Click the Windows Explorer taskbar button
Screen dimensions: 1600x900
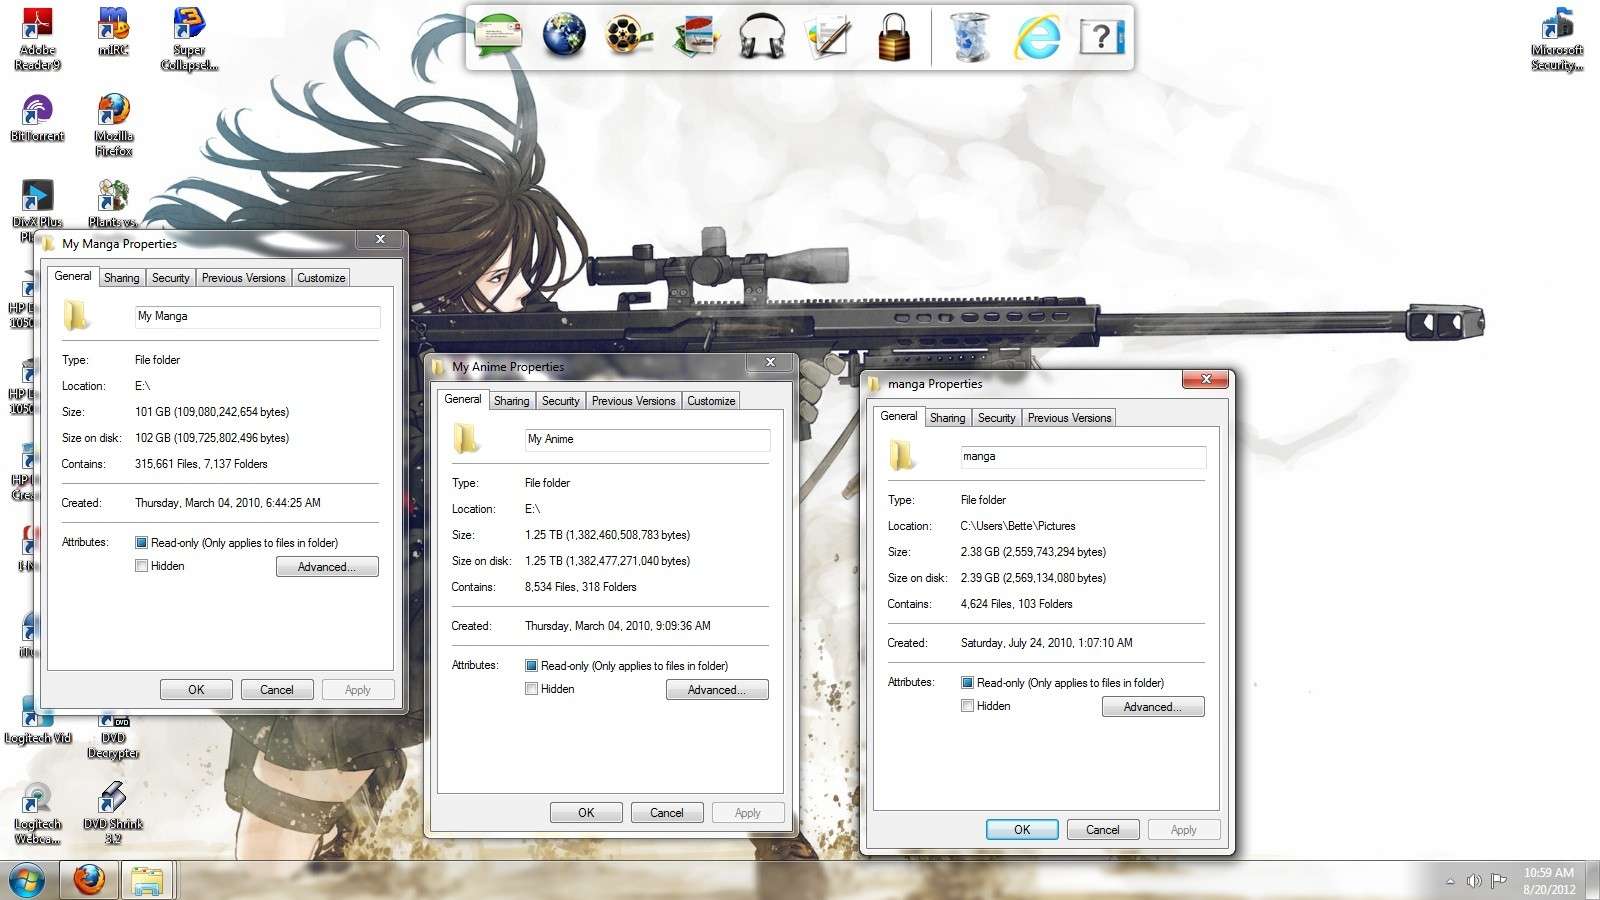148,880
